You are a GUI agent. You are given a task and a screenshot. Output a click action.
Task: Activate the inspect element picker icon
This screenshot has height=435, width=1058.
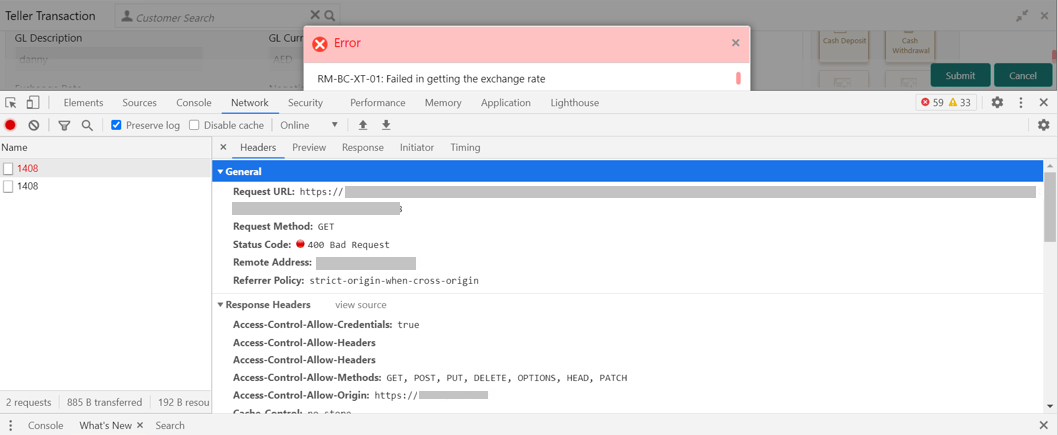[x=11, y=103]
